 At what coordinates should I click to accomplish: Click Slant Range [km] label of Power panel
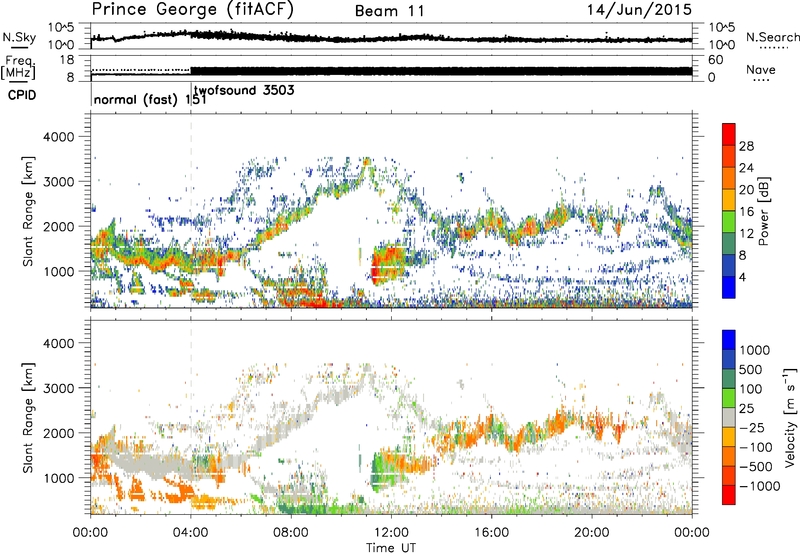point(28,211)
